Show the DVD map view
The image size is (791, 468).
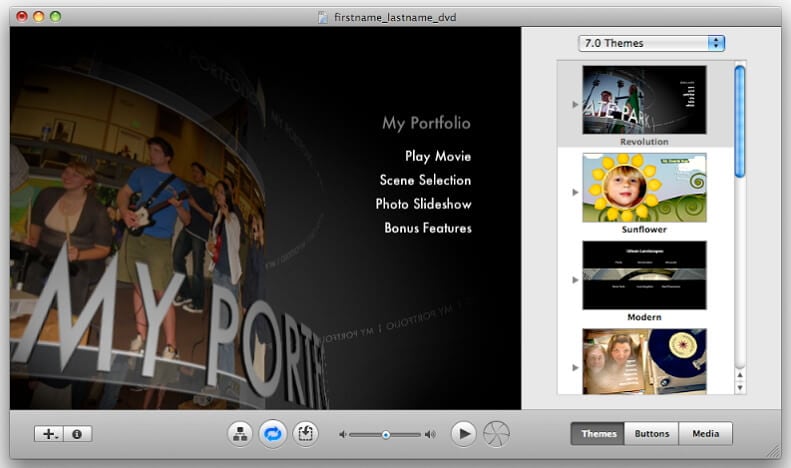240,434
